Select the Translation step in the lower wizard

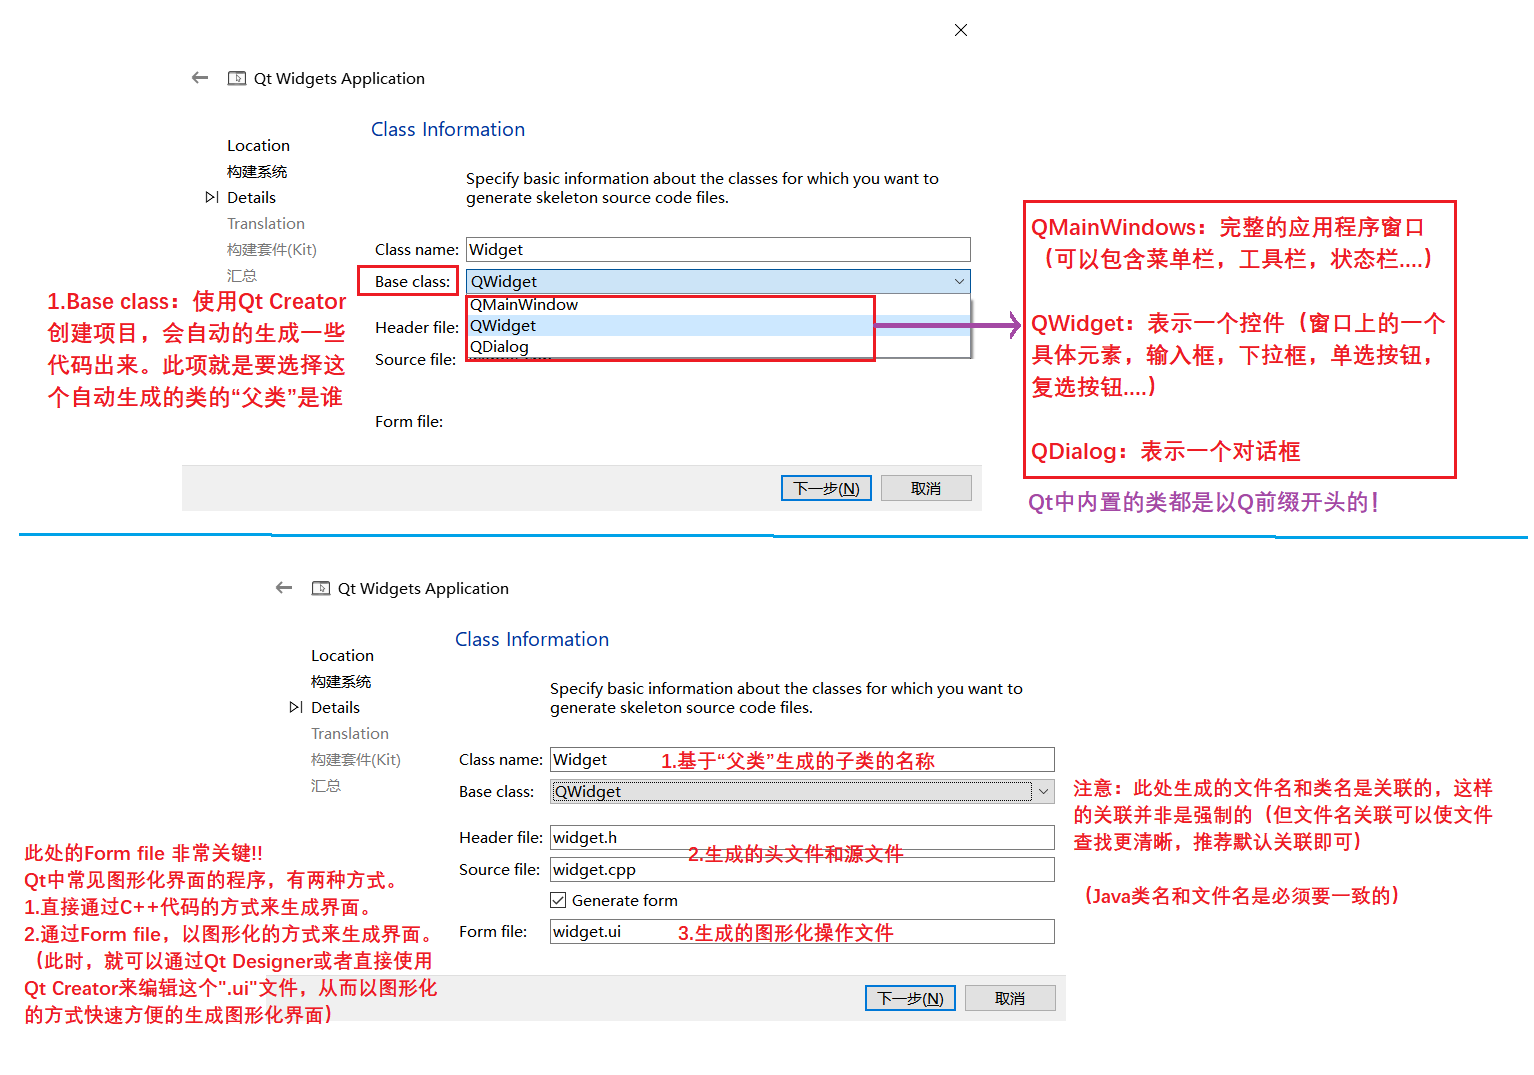tap(350, 734)
